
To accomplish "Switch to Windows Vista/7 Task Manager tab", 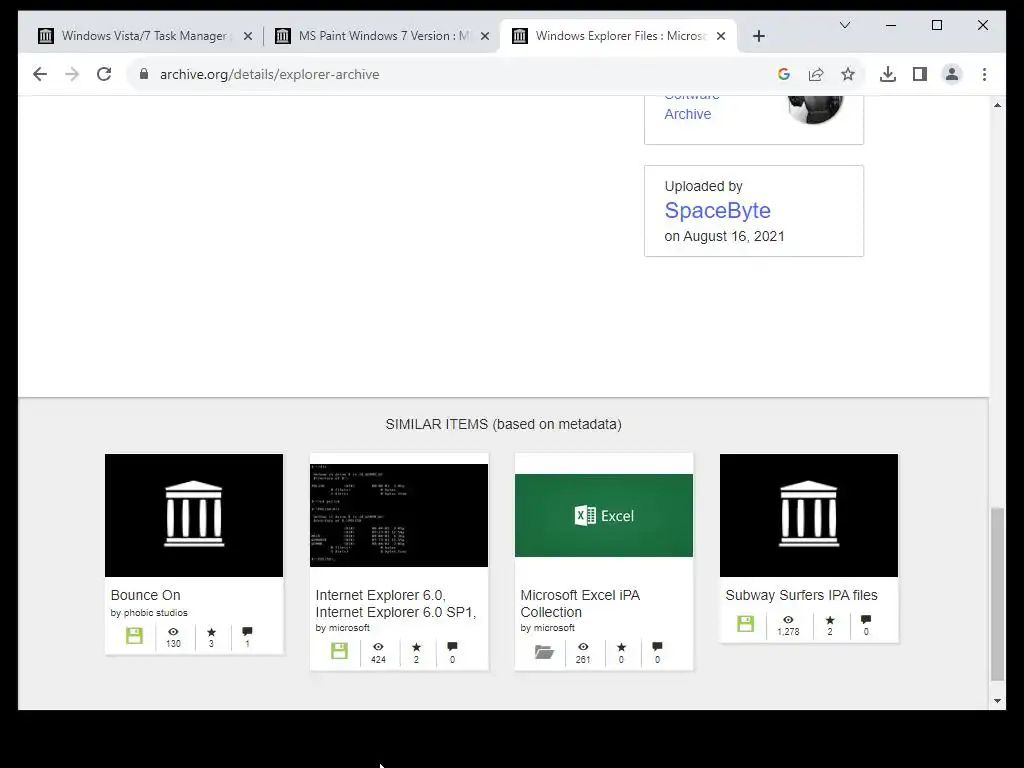I will coord(144,36).
